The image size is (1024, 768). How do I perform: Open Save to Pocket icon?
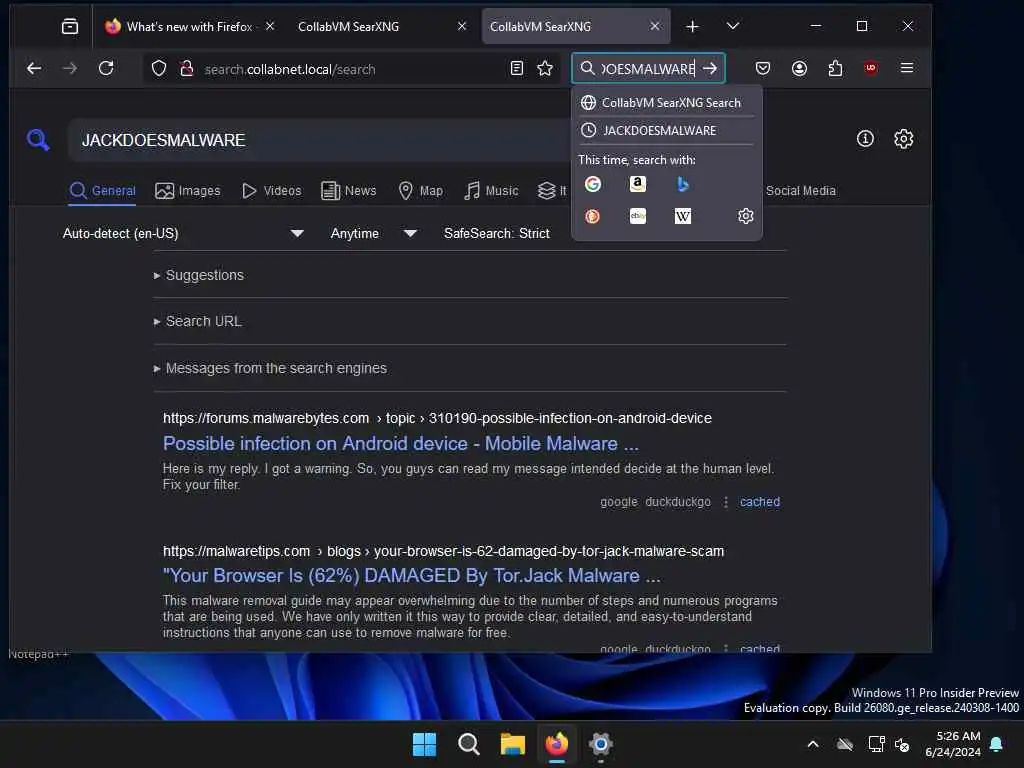pos(763,68)
